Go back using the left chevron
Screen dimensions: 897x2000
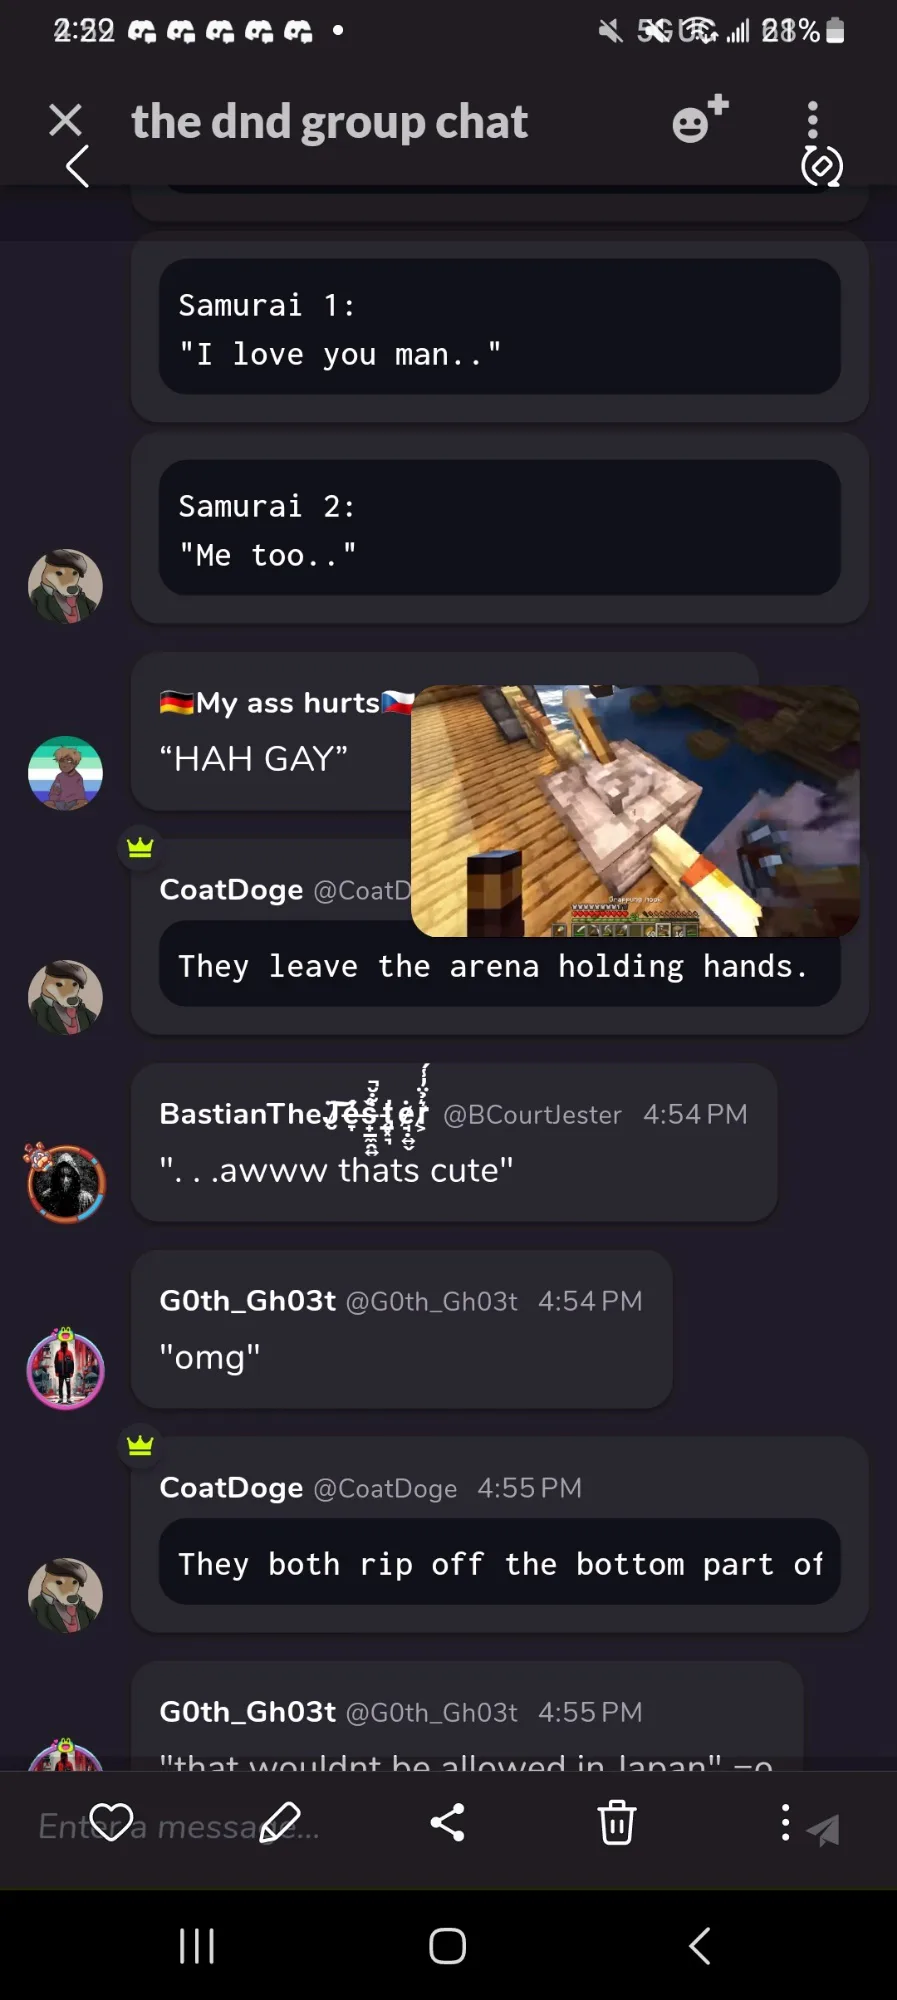[x=77, y=166]
